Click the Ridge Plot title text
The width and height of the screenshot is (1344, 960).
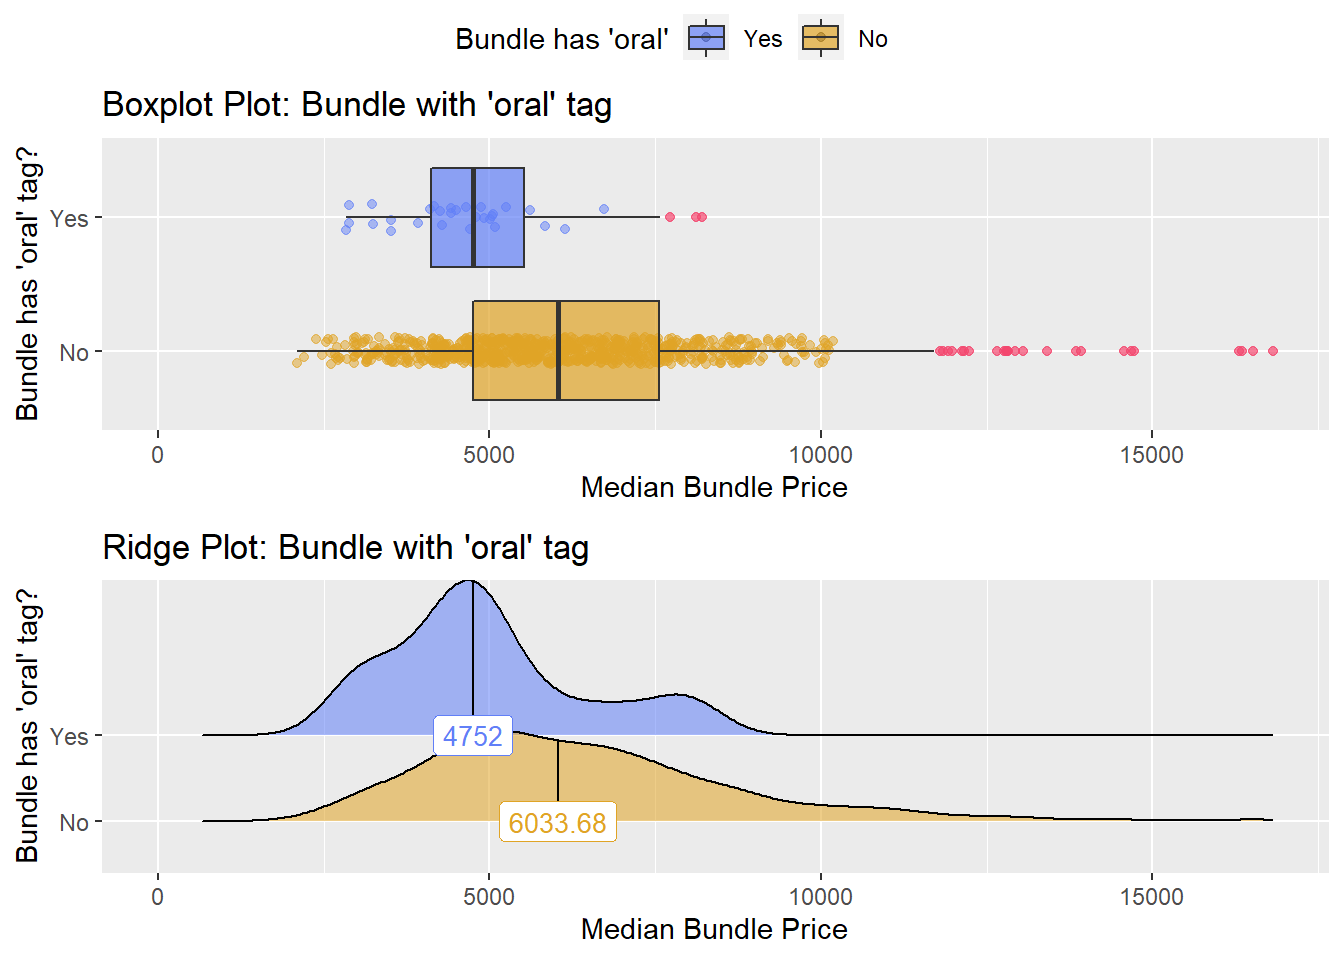(x=346, y=547)
